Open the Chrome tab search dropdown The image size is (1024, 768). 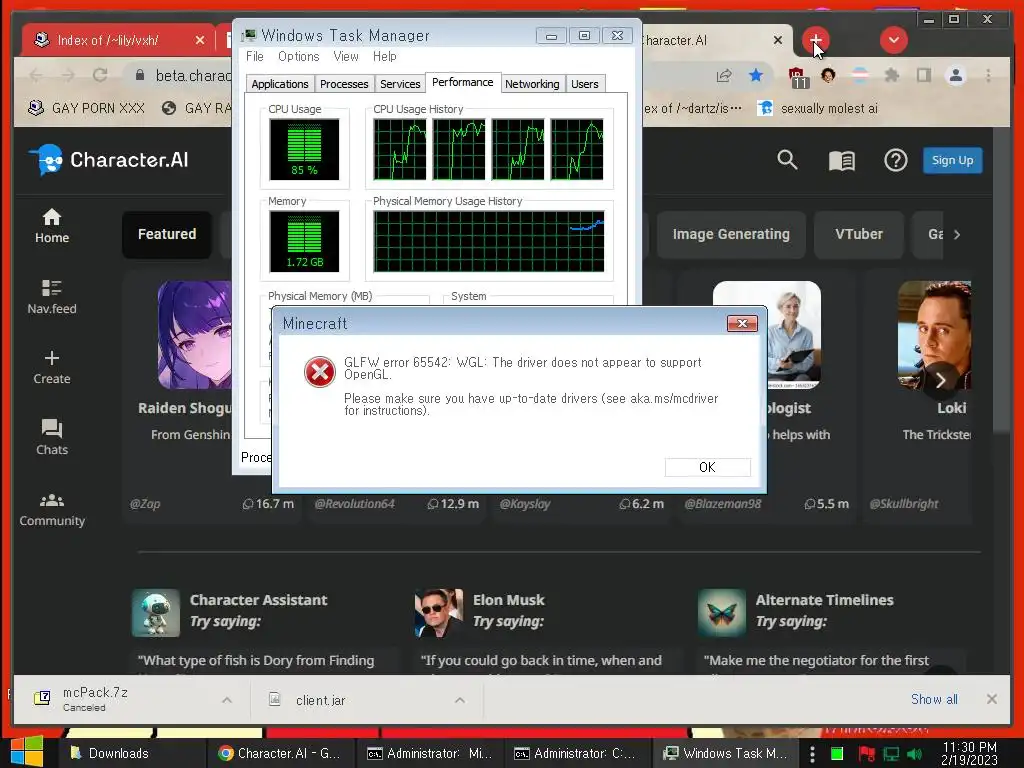point(893,40)
